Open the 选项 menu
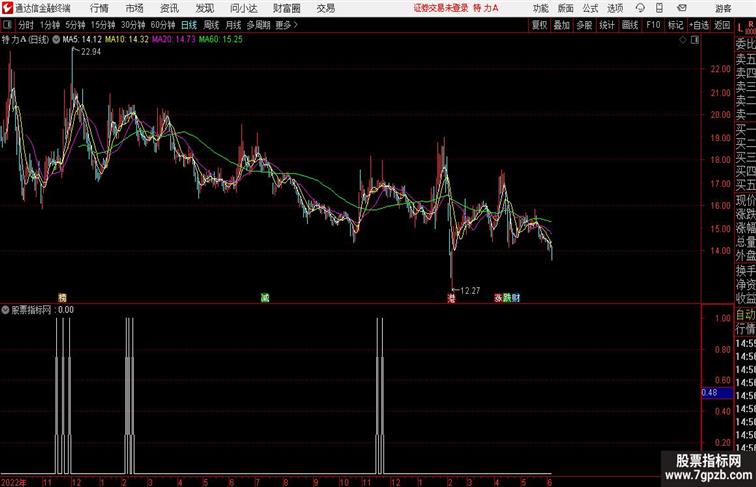Image resolution: width=756 pixels, height=487 pixels. point(615,8)
